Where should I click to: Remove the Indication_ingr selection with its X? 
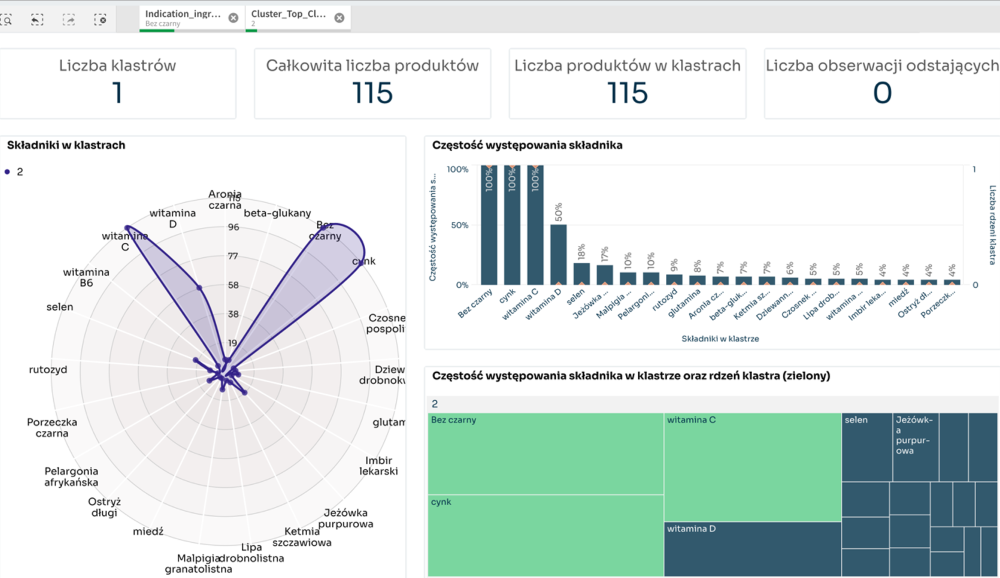[x=233, y=18]
